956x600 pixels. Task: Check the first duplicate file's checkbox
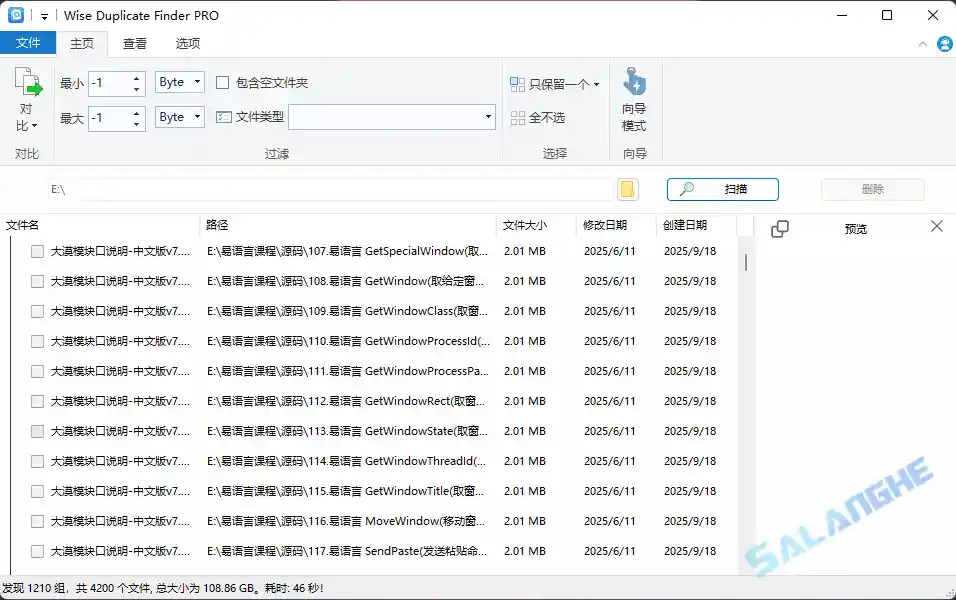click(37, 251)
